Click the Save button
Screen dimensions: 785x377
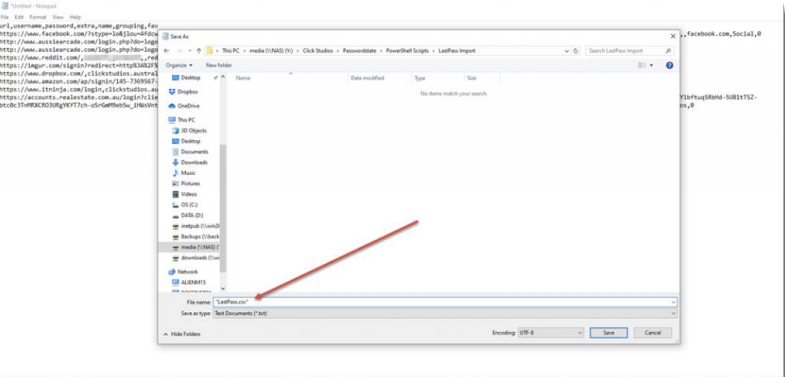[x=609, y=333]
